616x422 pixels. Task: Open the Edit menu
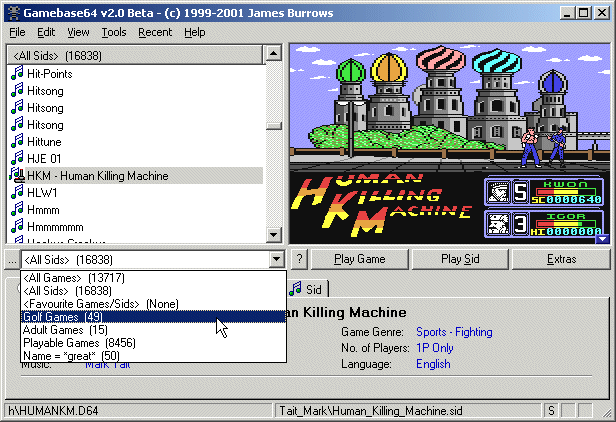[x=46, y=32]
